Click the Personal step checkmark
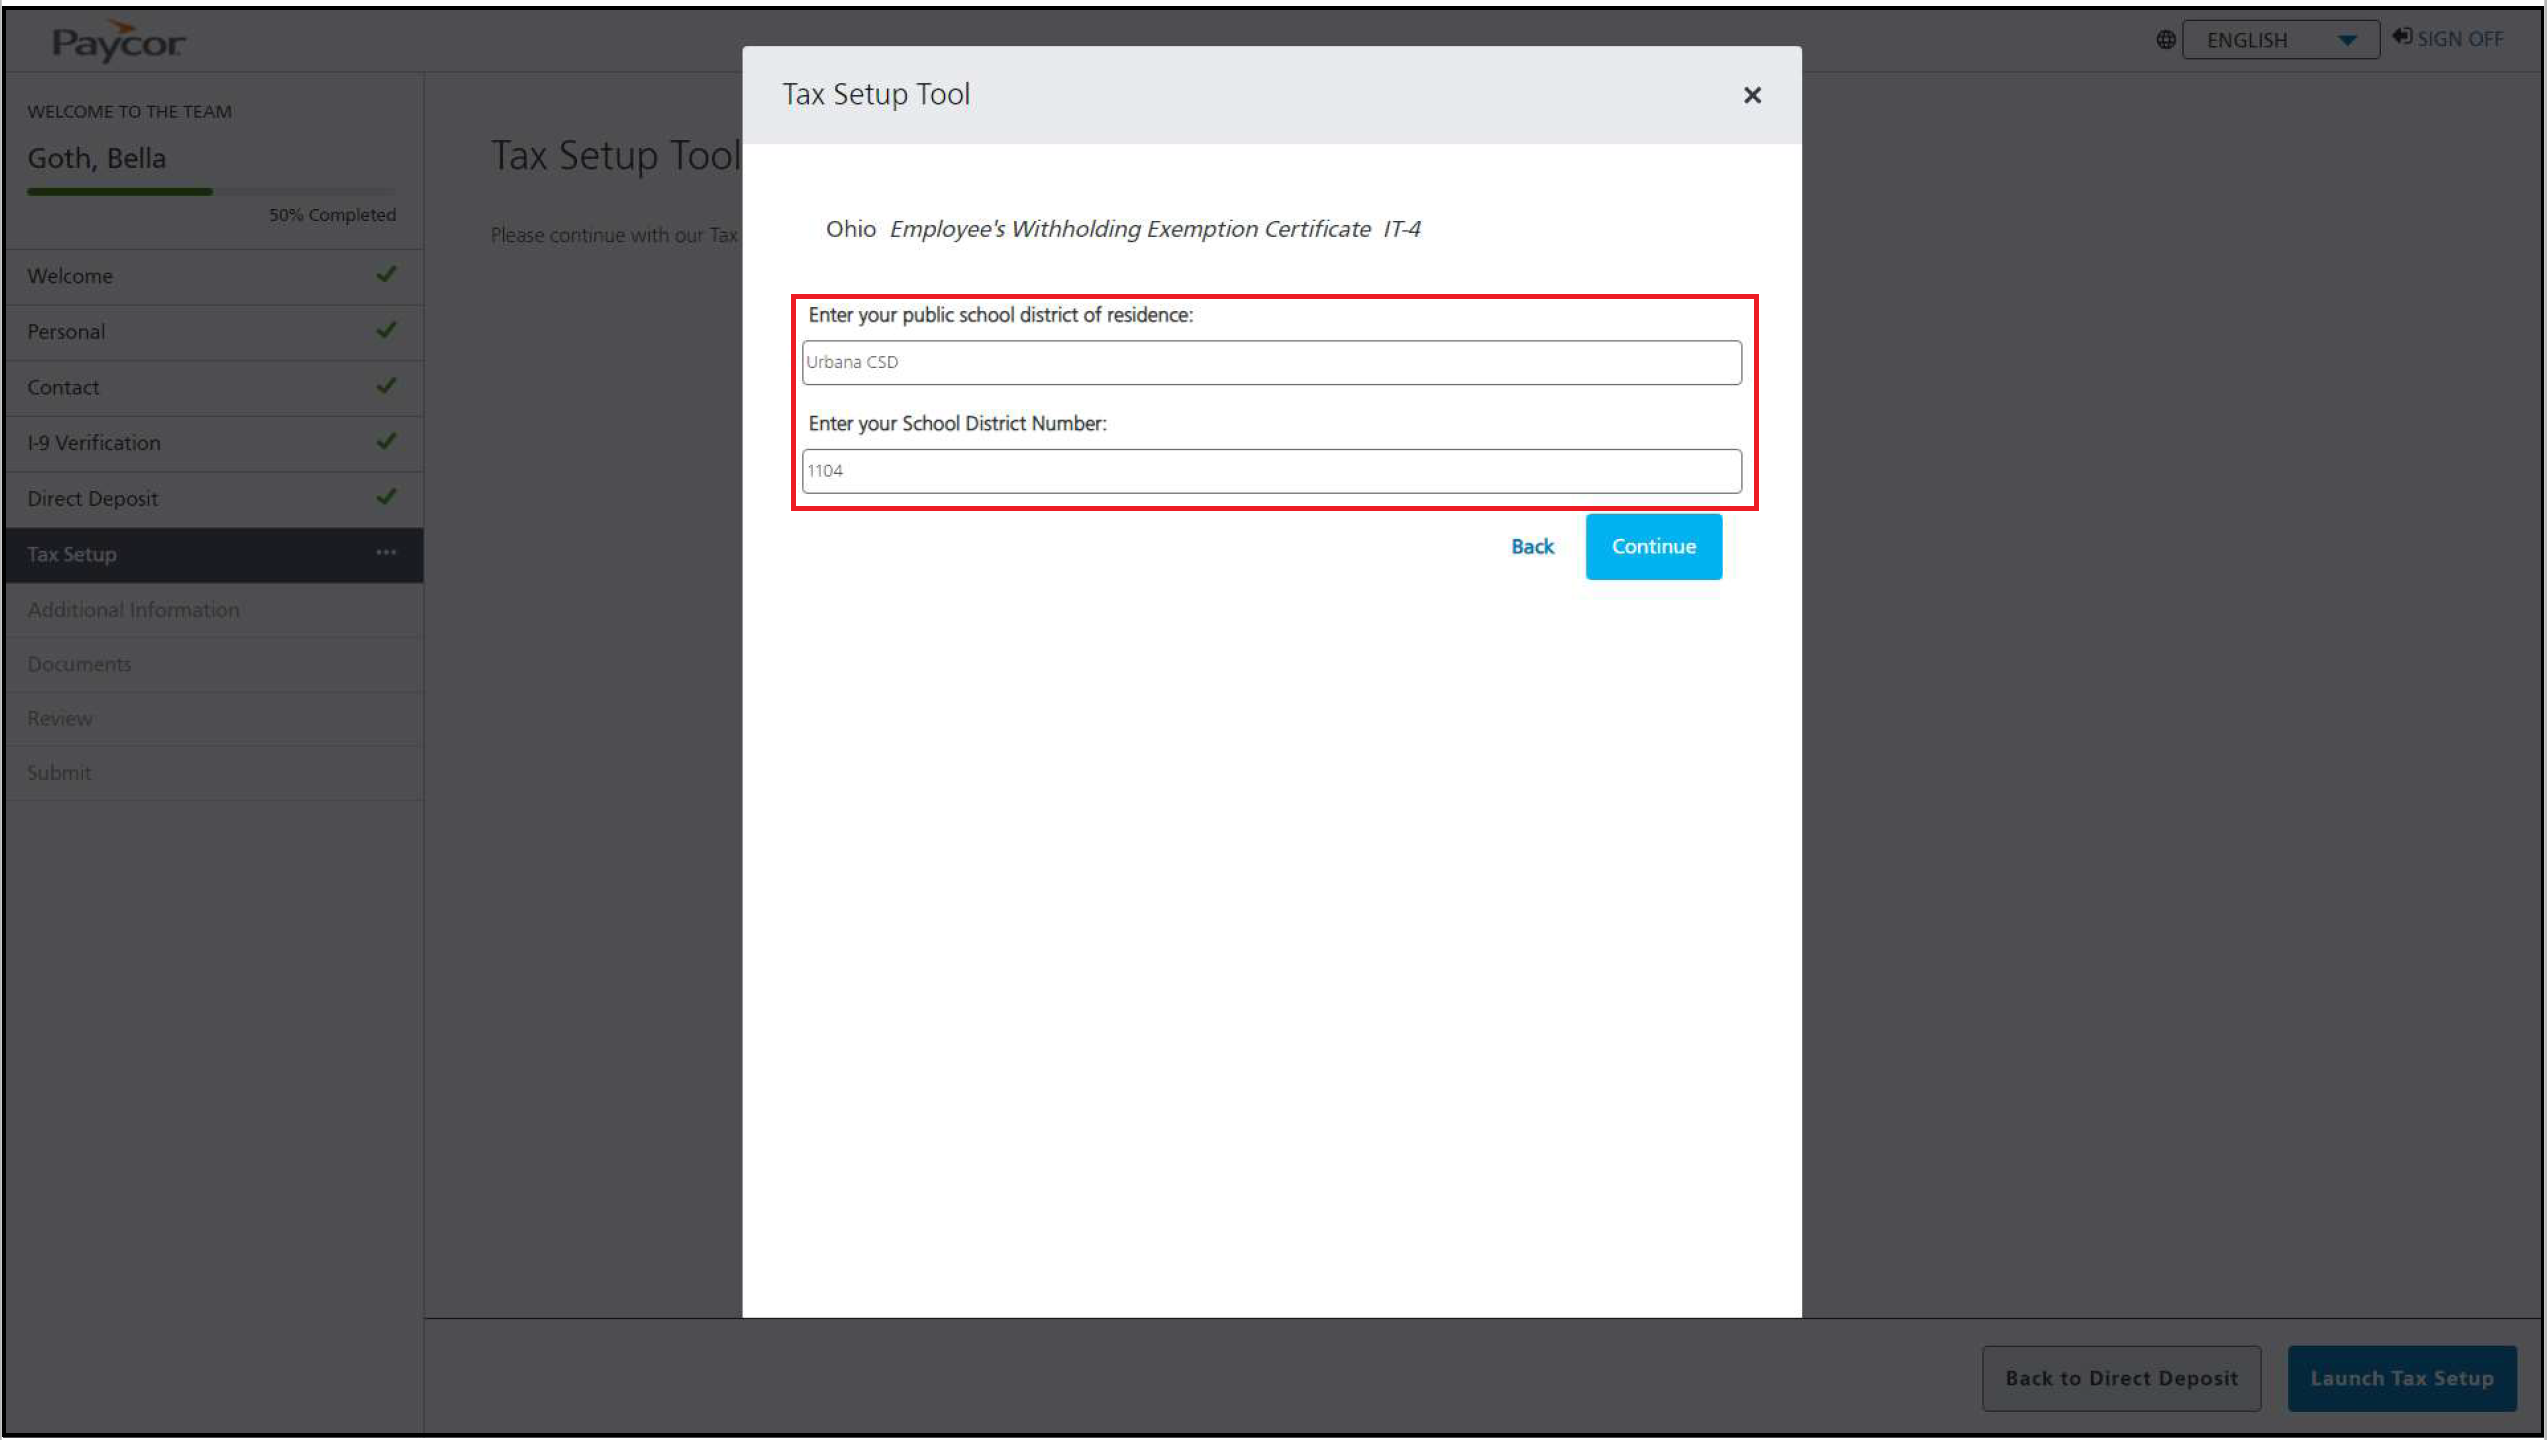Viewport: 2547px width, 1440px height. point(386,330)
